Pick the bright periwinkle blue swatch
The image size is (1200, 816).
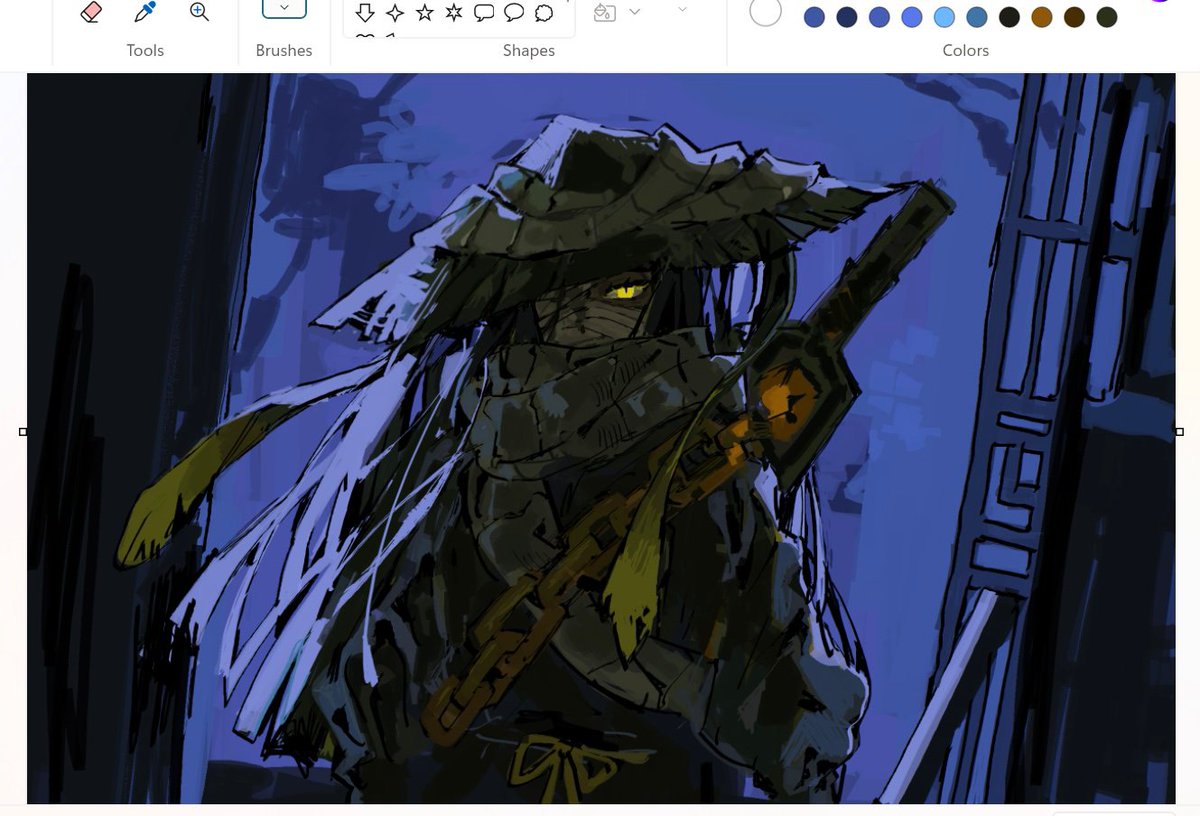coord(912,17)
